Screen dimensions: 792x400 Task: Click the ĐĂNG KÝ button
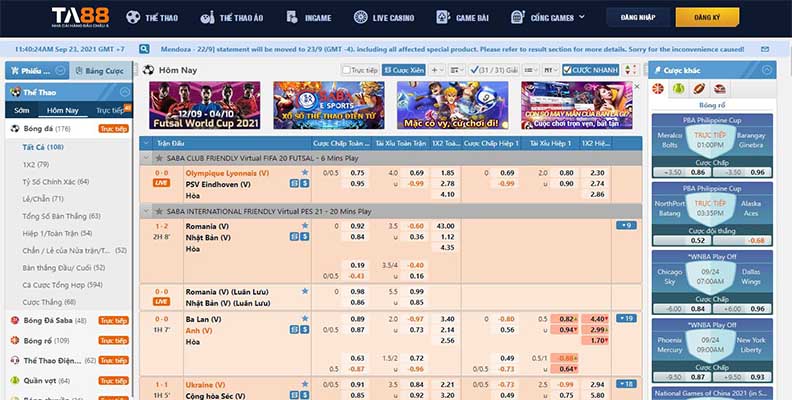click(x=707, y=17)
